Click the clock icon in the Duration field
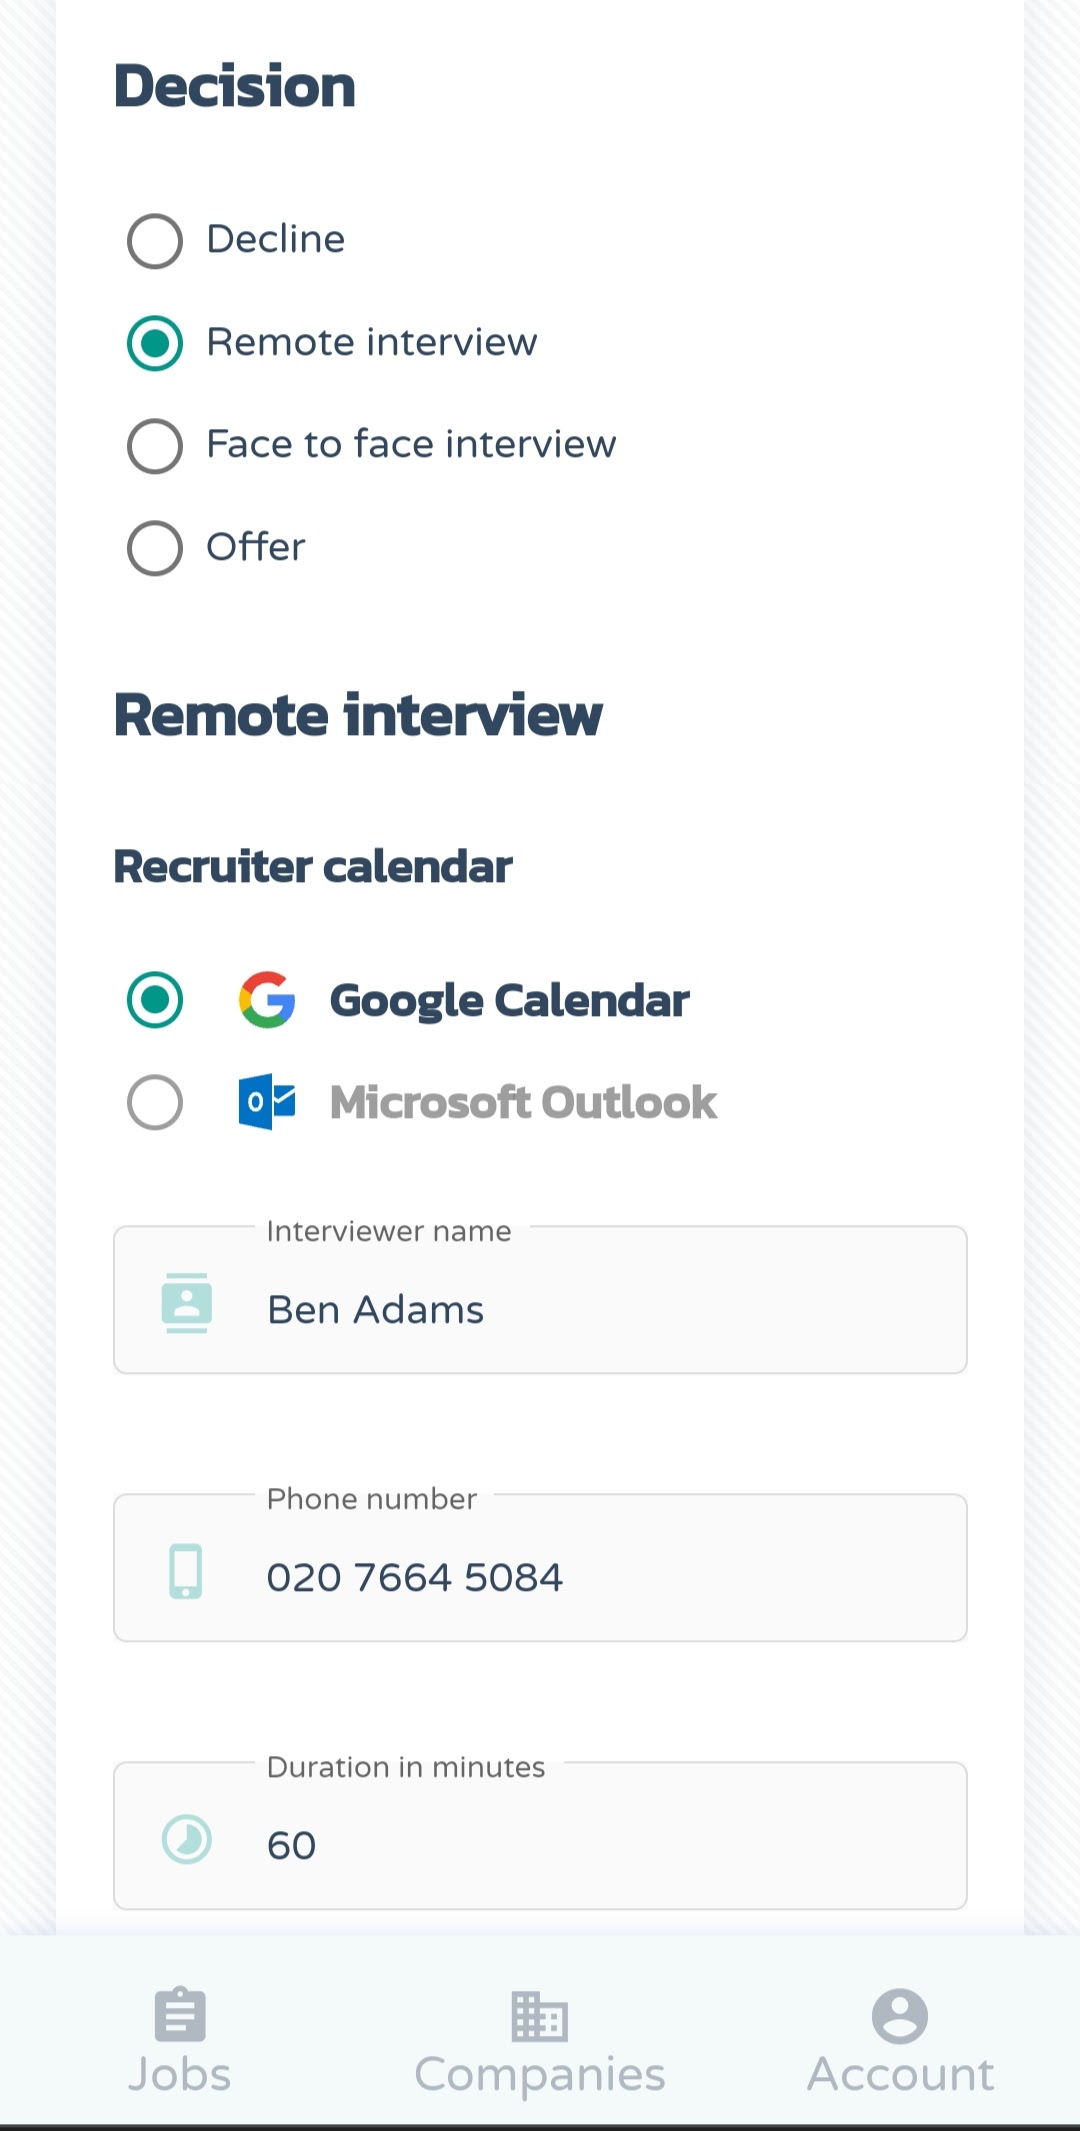1080x2131 pixels. click(x=185, y=1838)
